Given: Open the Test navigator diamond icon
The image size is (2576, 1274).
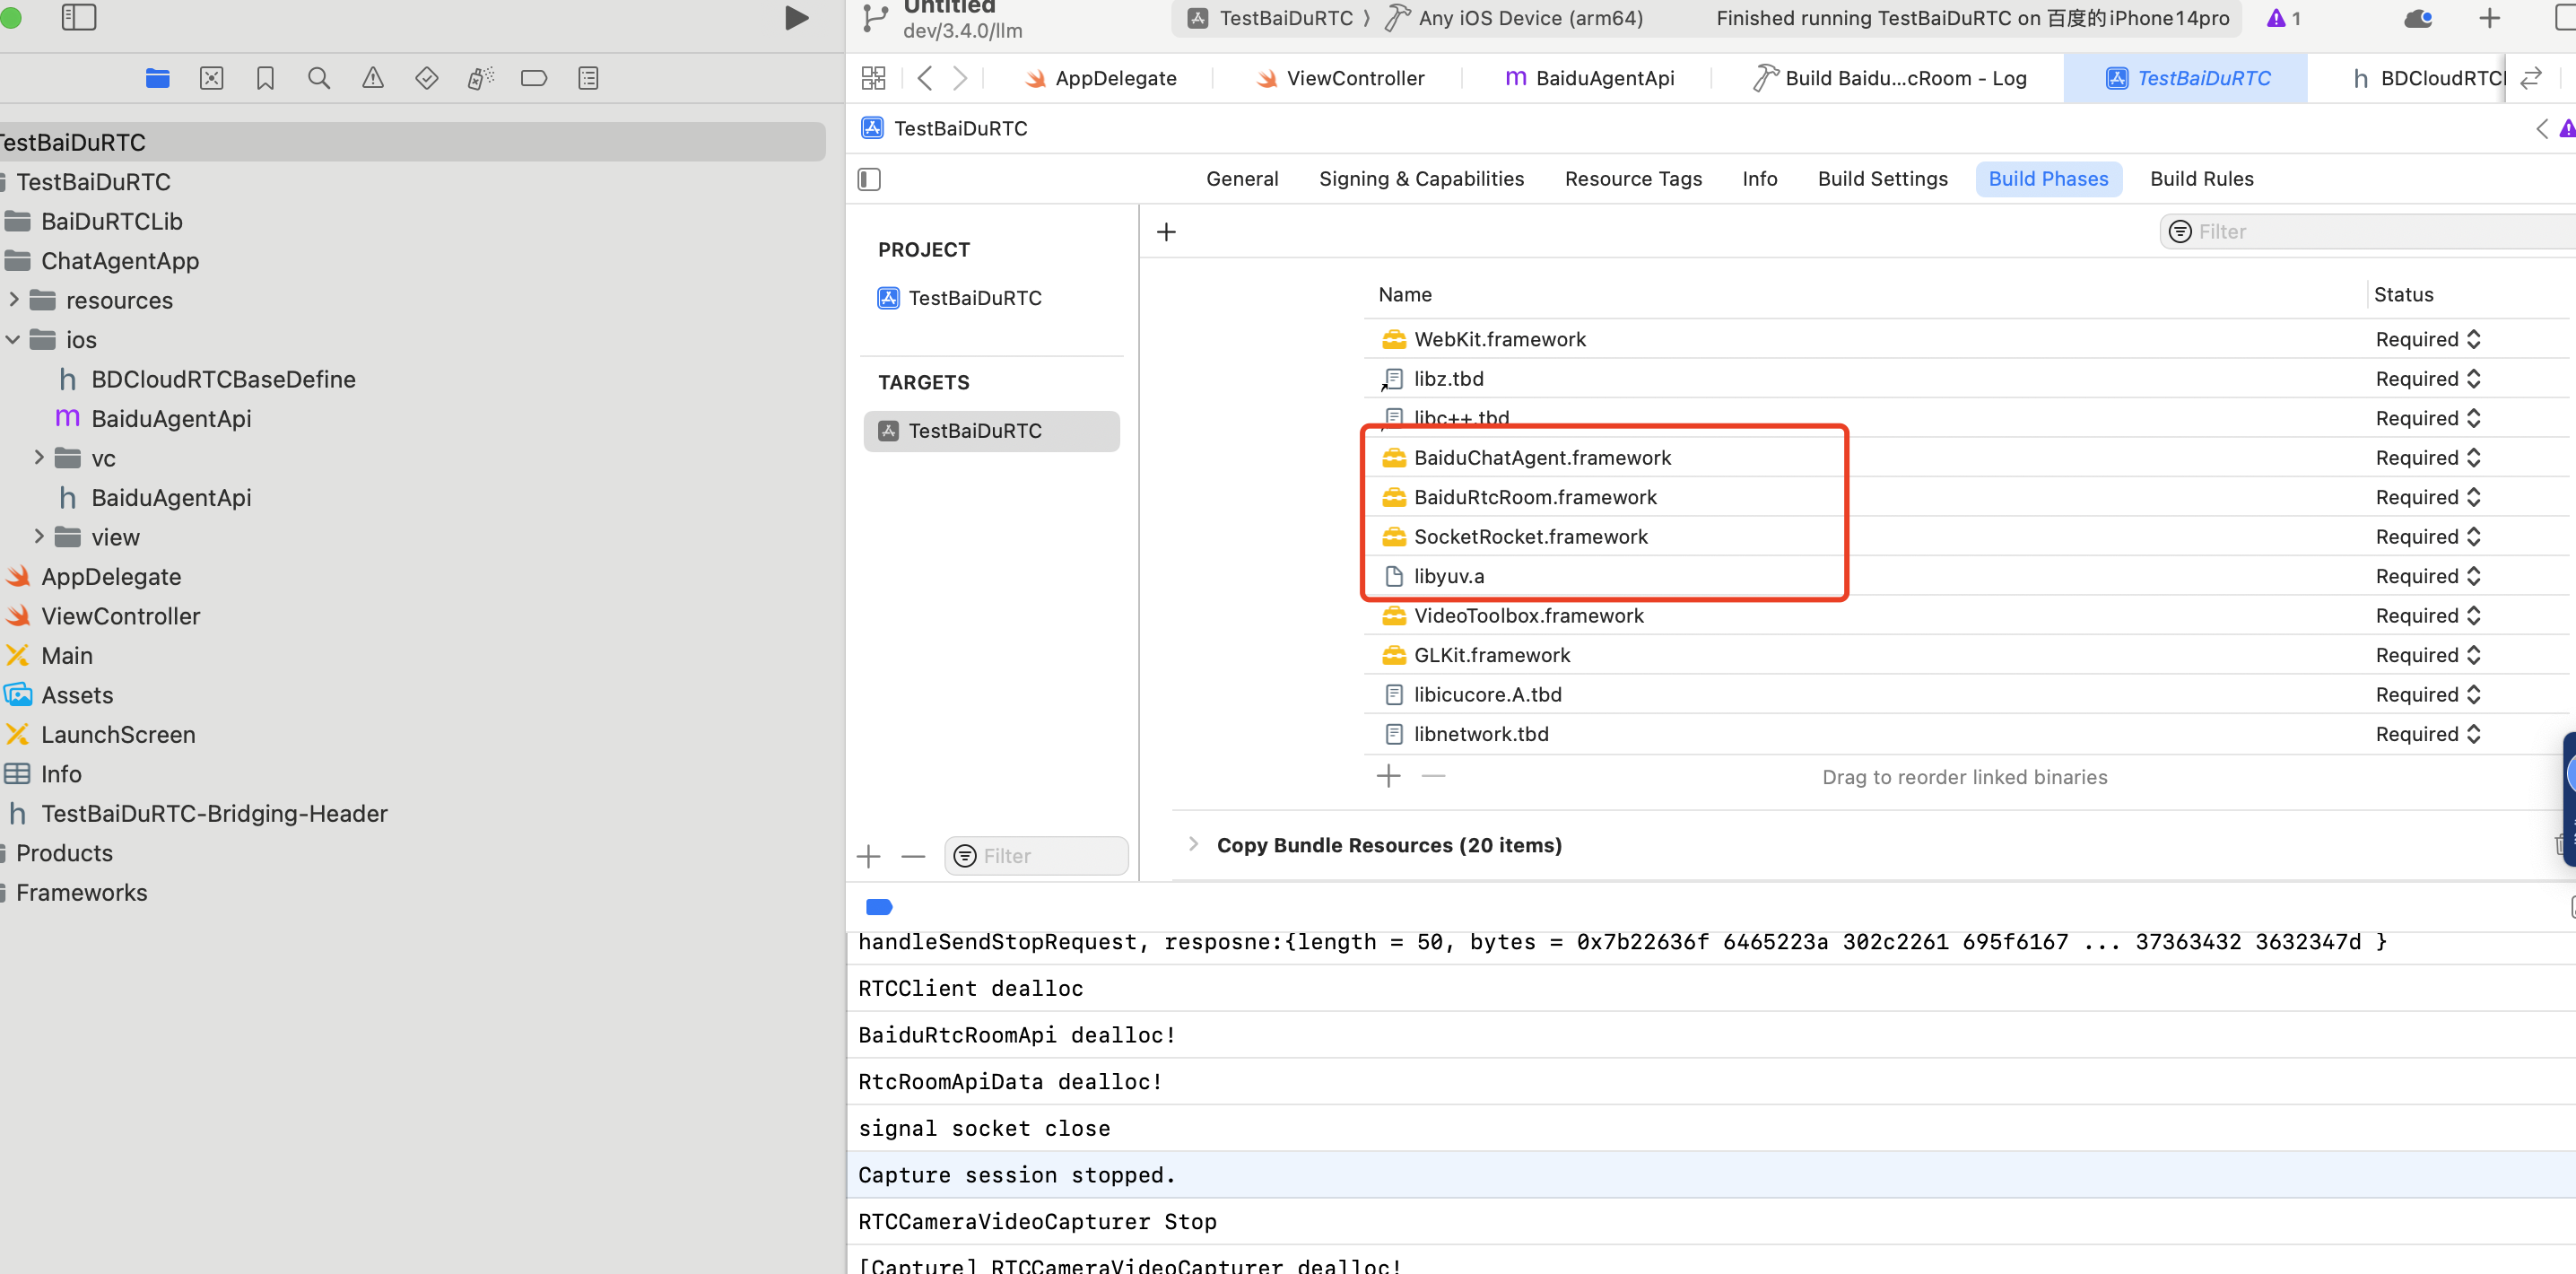Looking at the screenshot, I should pos(427,78).
